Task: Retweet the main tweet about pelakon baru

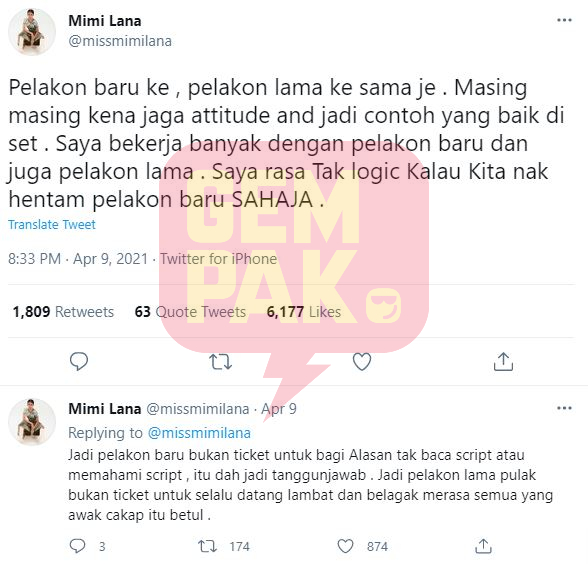Action: coord(220,362)
